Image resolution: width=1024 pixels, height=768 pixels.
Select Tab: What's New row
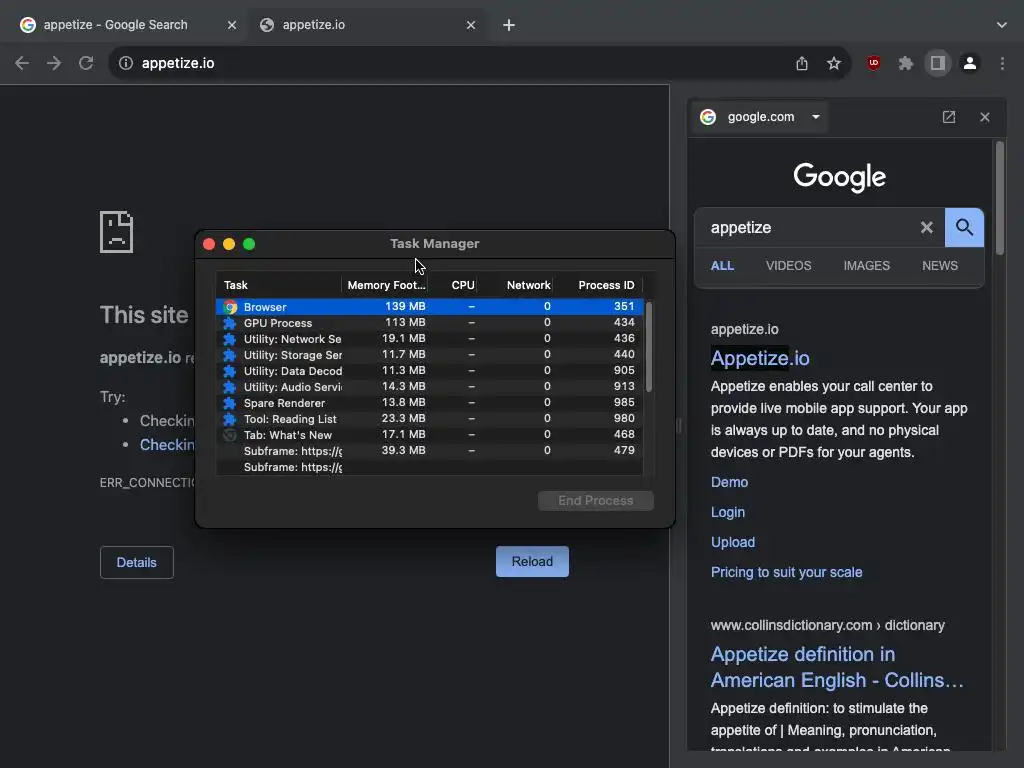click(x=429, y=434)
